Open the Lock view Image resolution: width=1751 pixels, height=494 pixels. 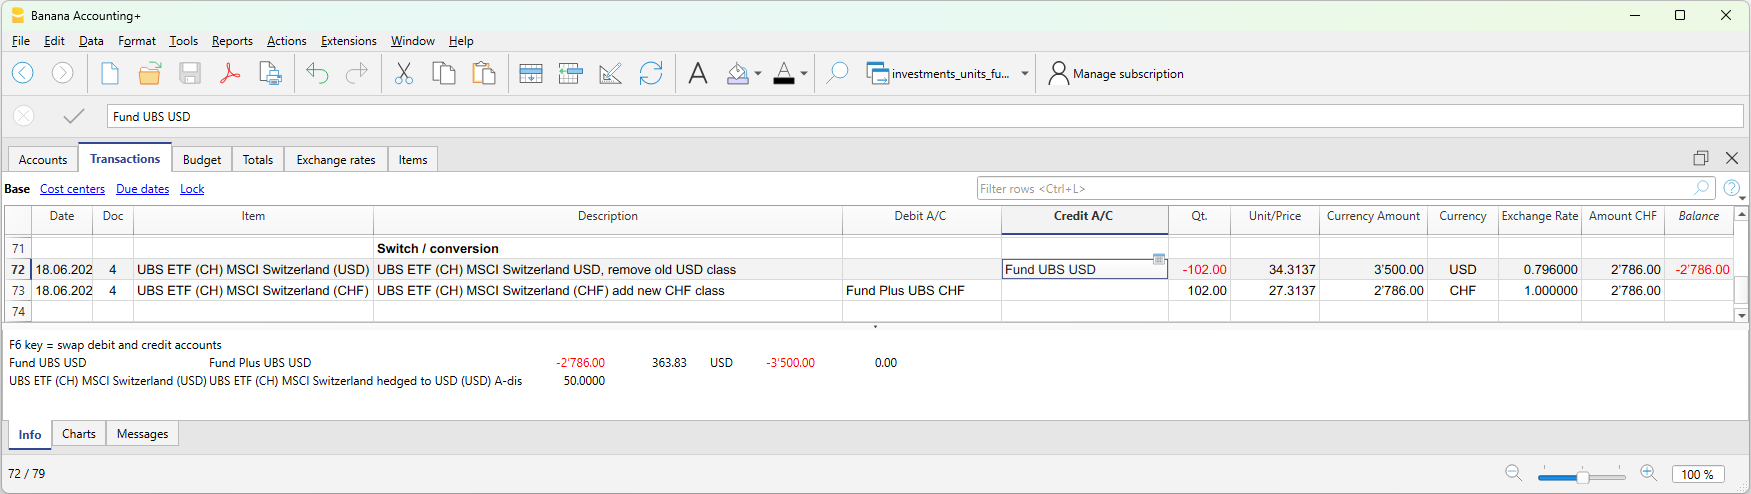click(x=192, y=189)
